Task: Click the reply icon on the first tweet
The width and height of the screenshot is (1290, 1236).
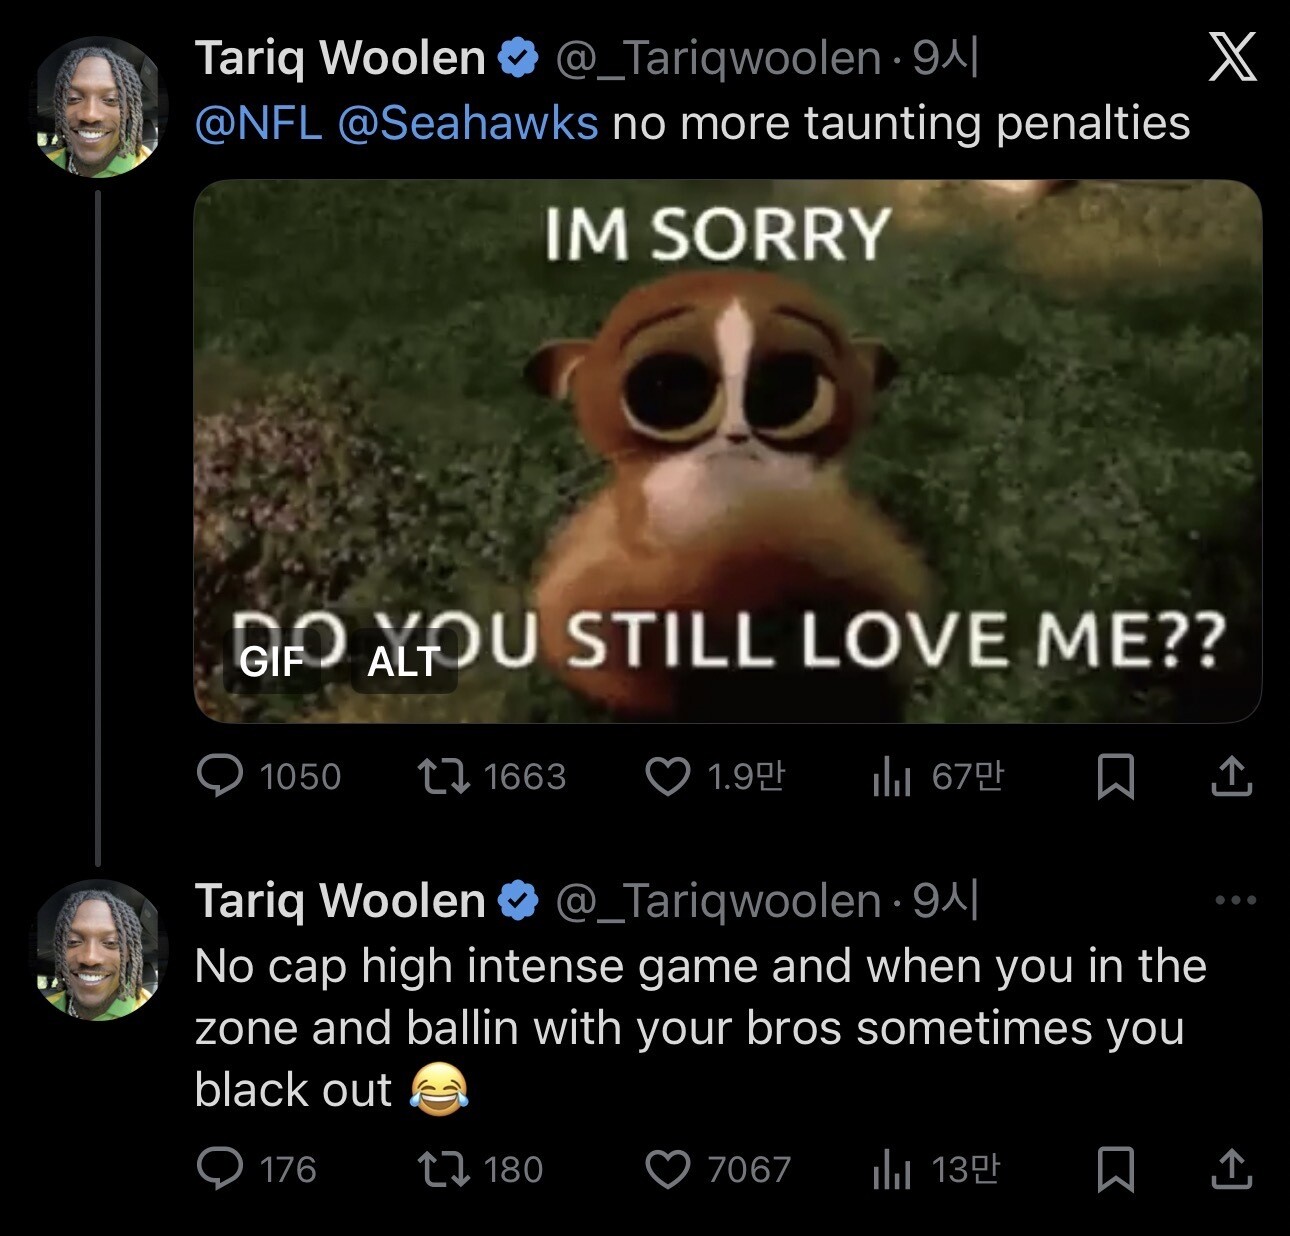Action: 219,776
